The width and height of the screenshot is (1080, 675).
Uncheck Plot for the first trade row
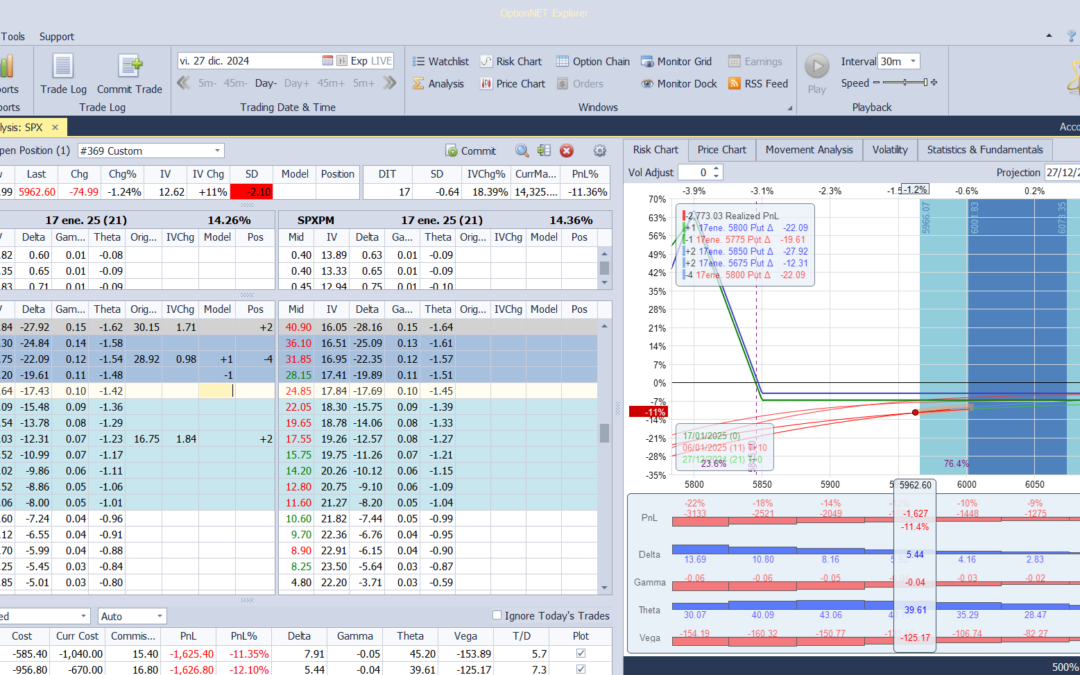pos(581,653)
